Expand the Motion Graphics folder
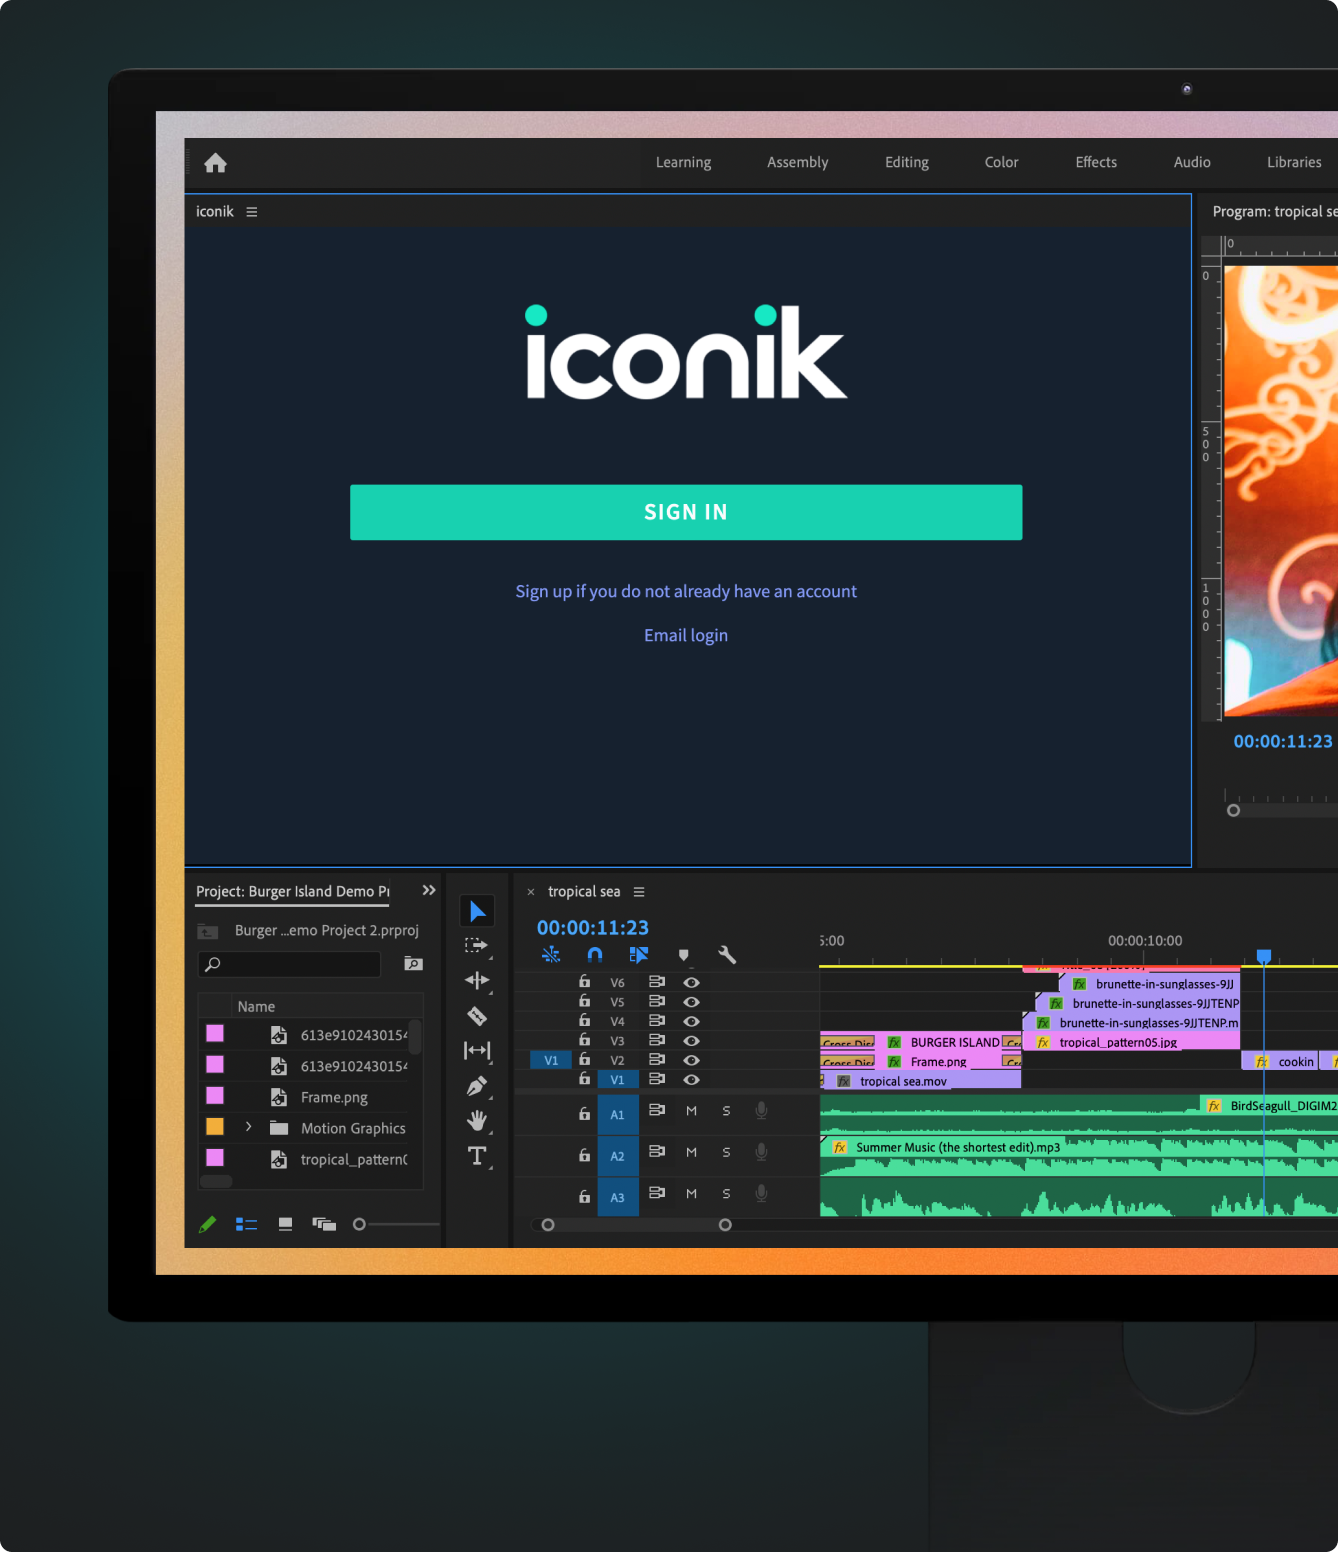1338x1552 pixels. tap(248, 1126)
